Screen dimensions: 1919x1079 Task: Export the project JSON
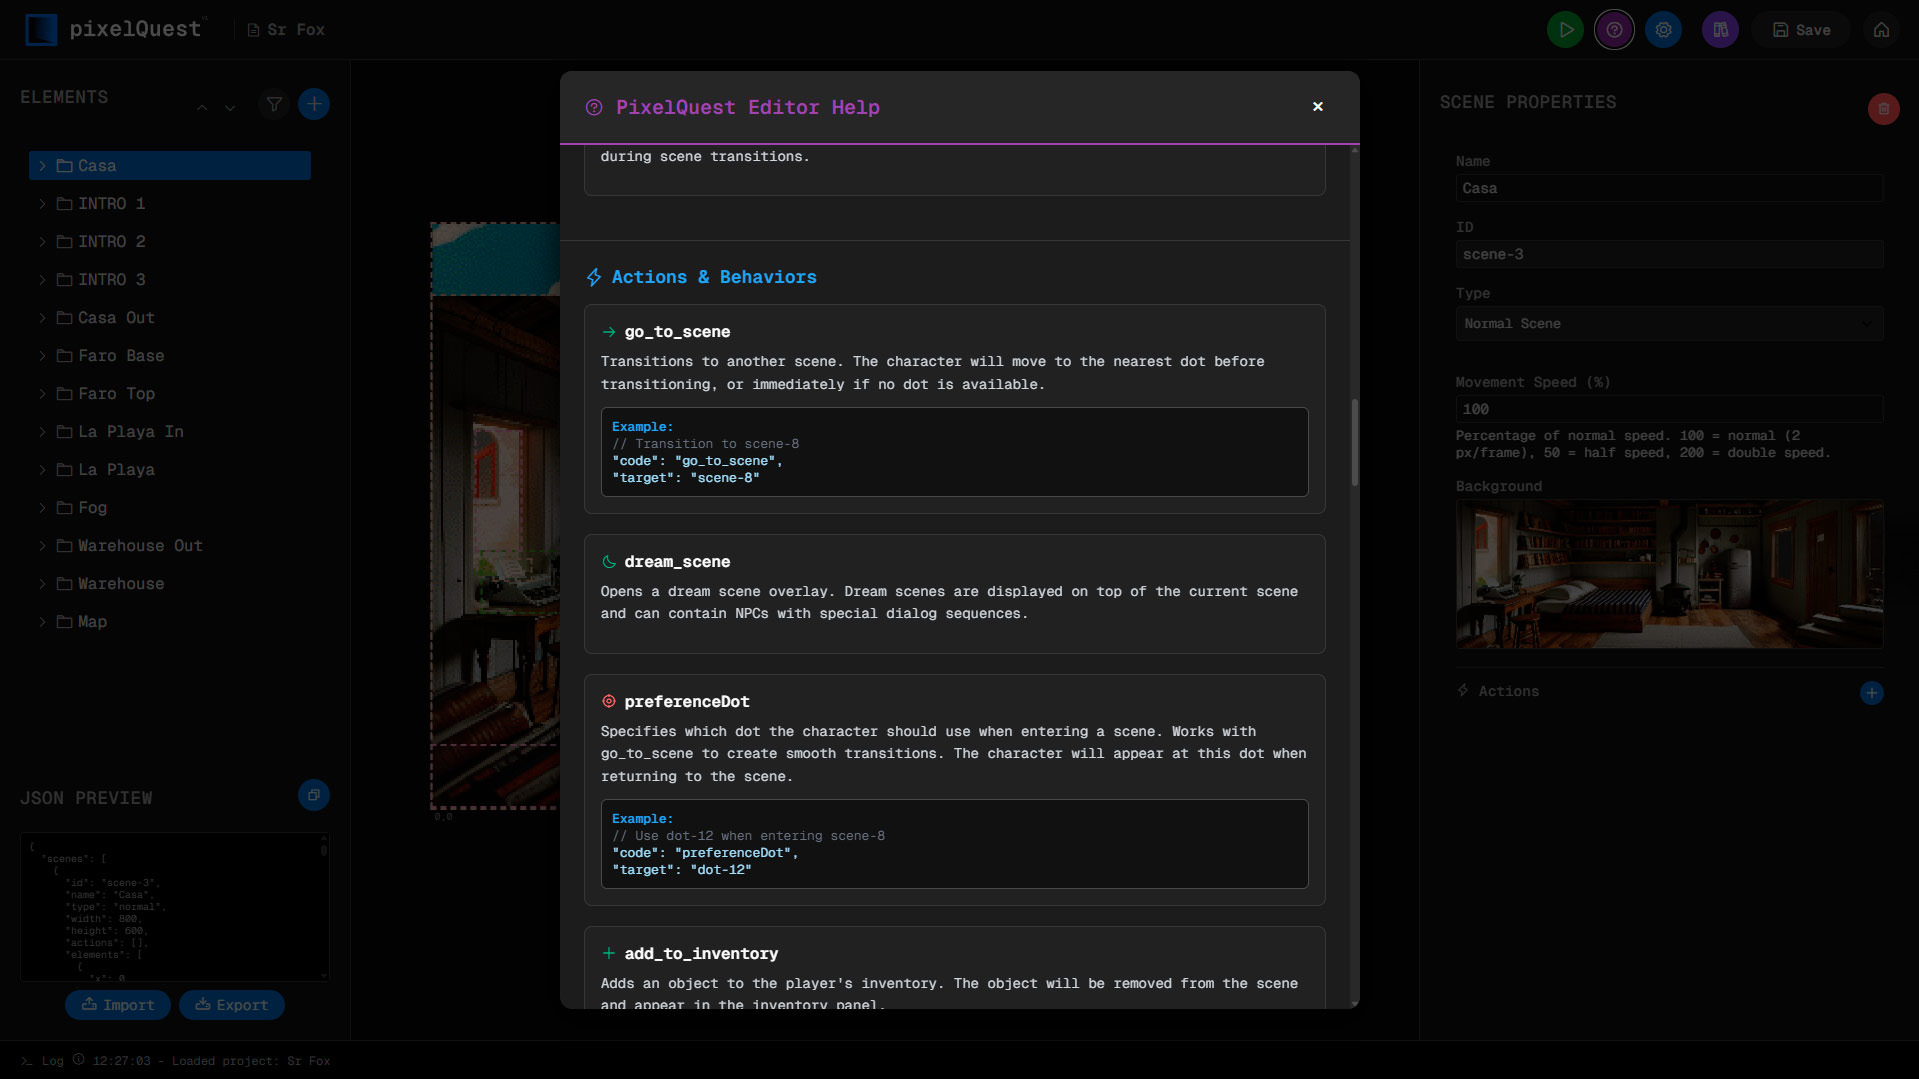(231, 1004)
